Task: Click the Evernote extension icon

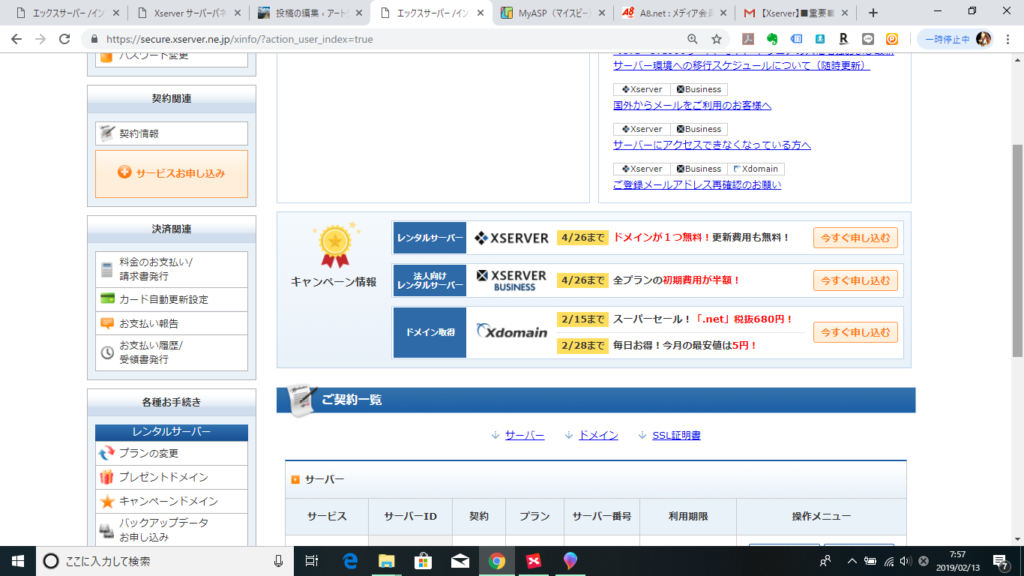Action: click(x=772, y=39)
